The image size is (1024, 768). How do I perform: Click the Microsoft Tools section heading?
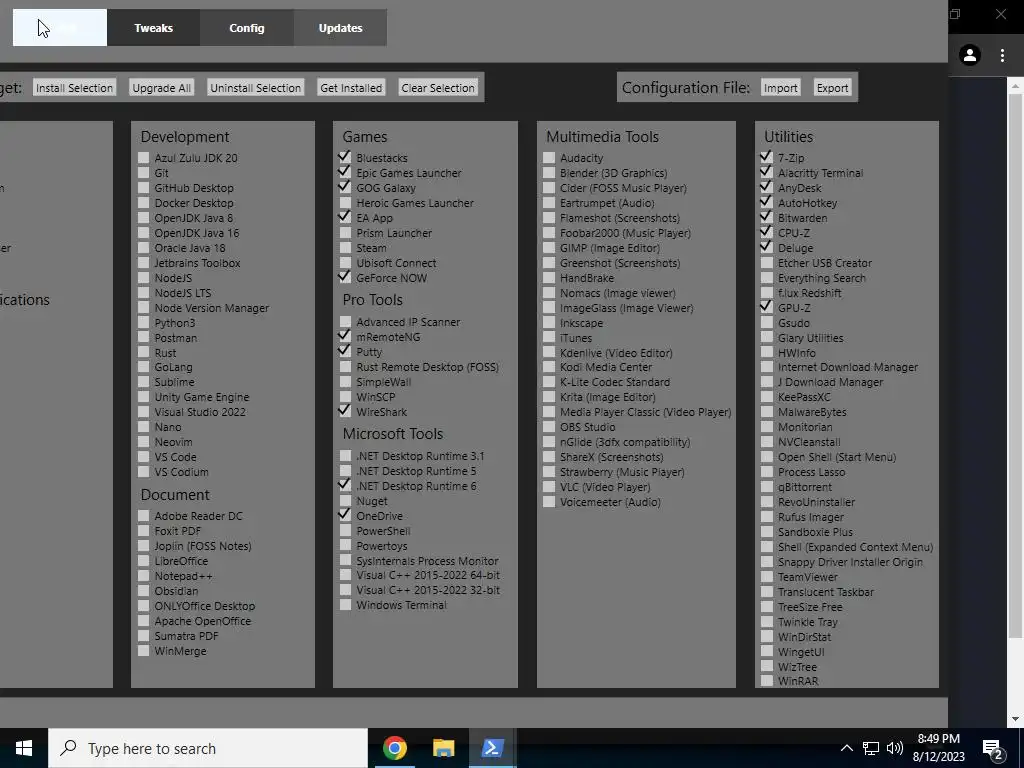[x=392, y=434]
